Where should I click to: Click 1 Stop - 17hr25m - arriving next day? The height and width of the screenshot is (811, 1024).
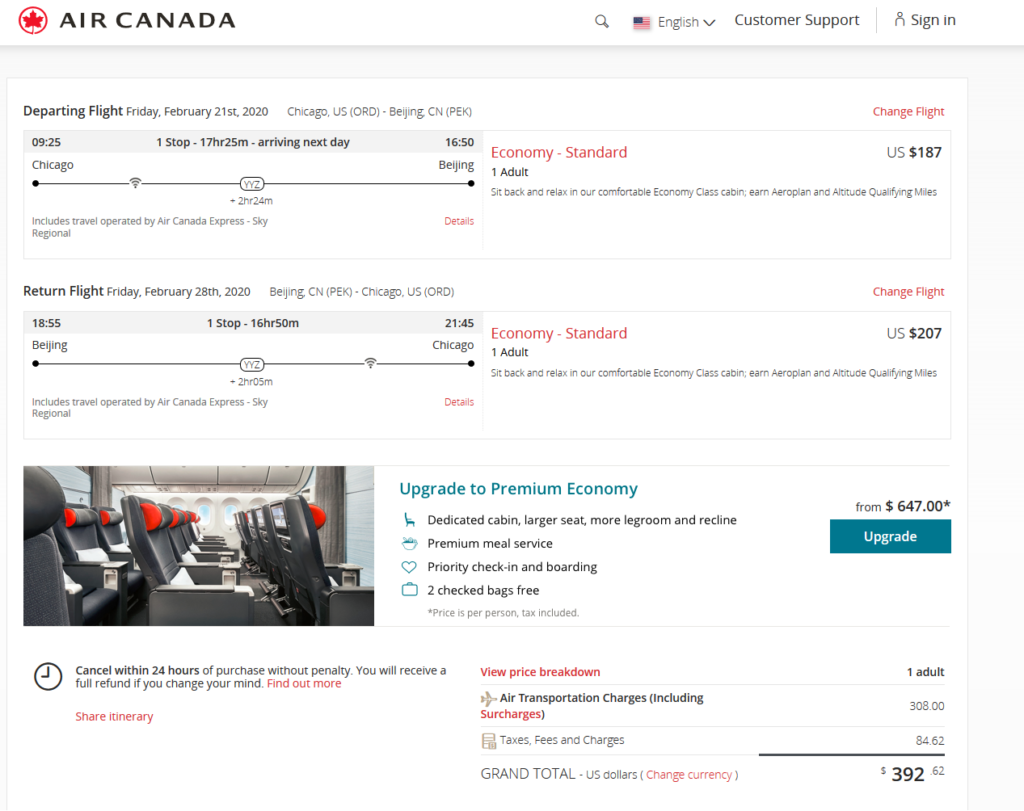pyautogui.click(x=253, y=142)
